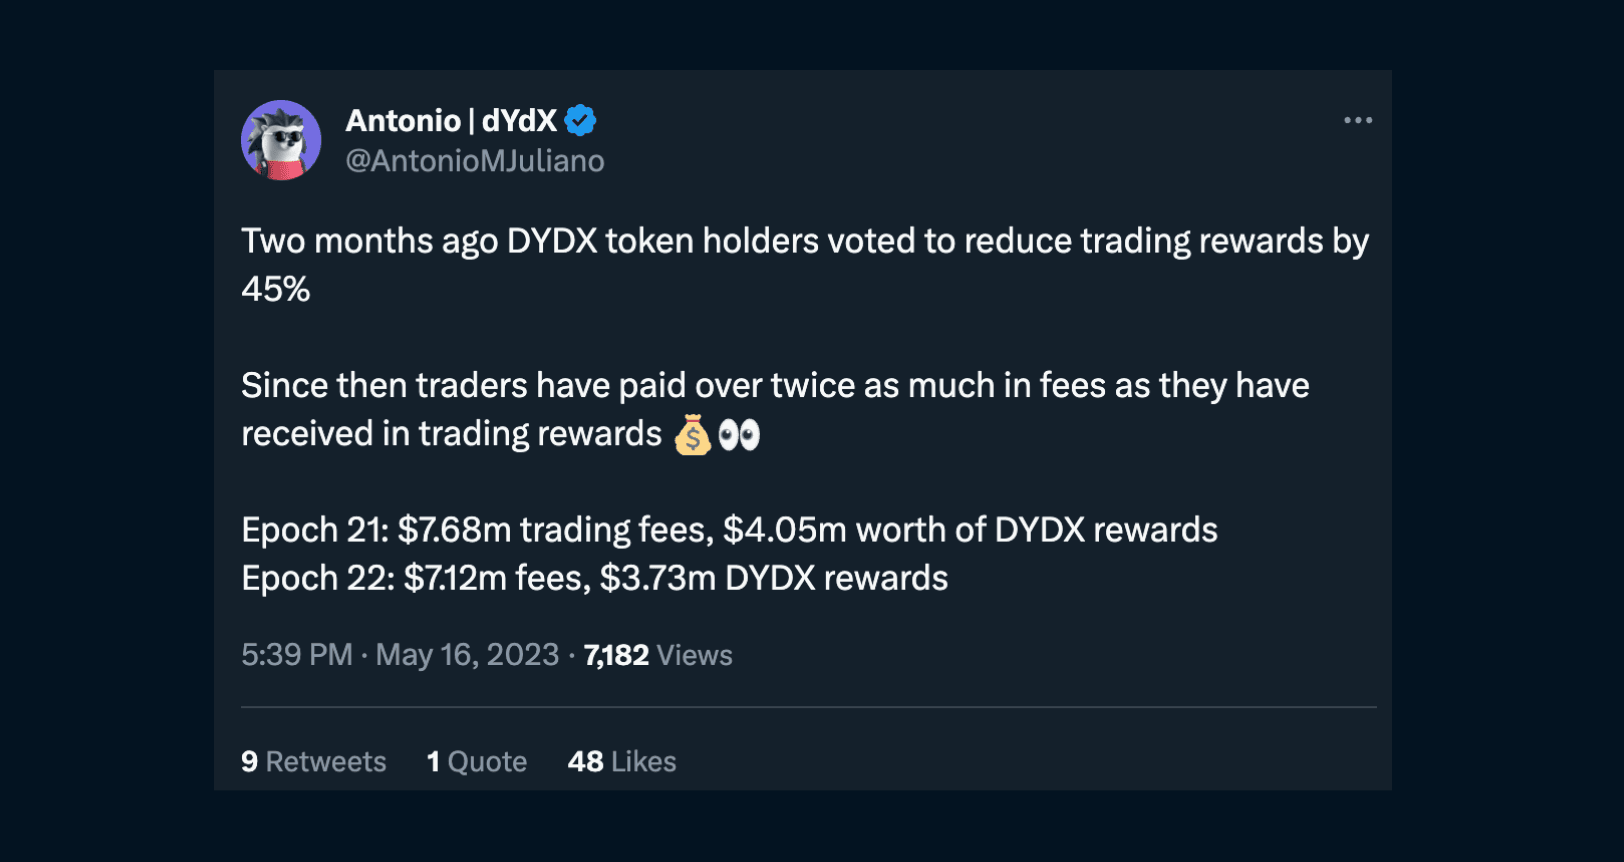The height and width of the screenshot is (862, 1624).
Task: Click the eyes emoji
Action: (x=739, y=435)
